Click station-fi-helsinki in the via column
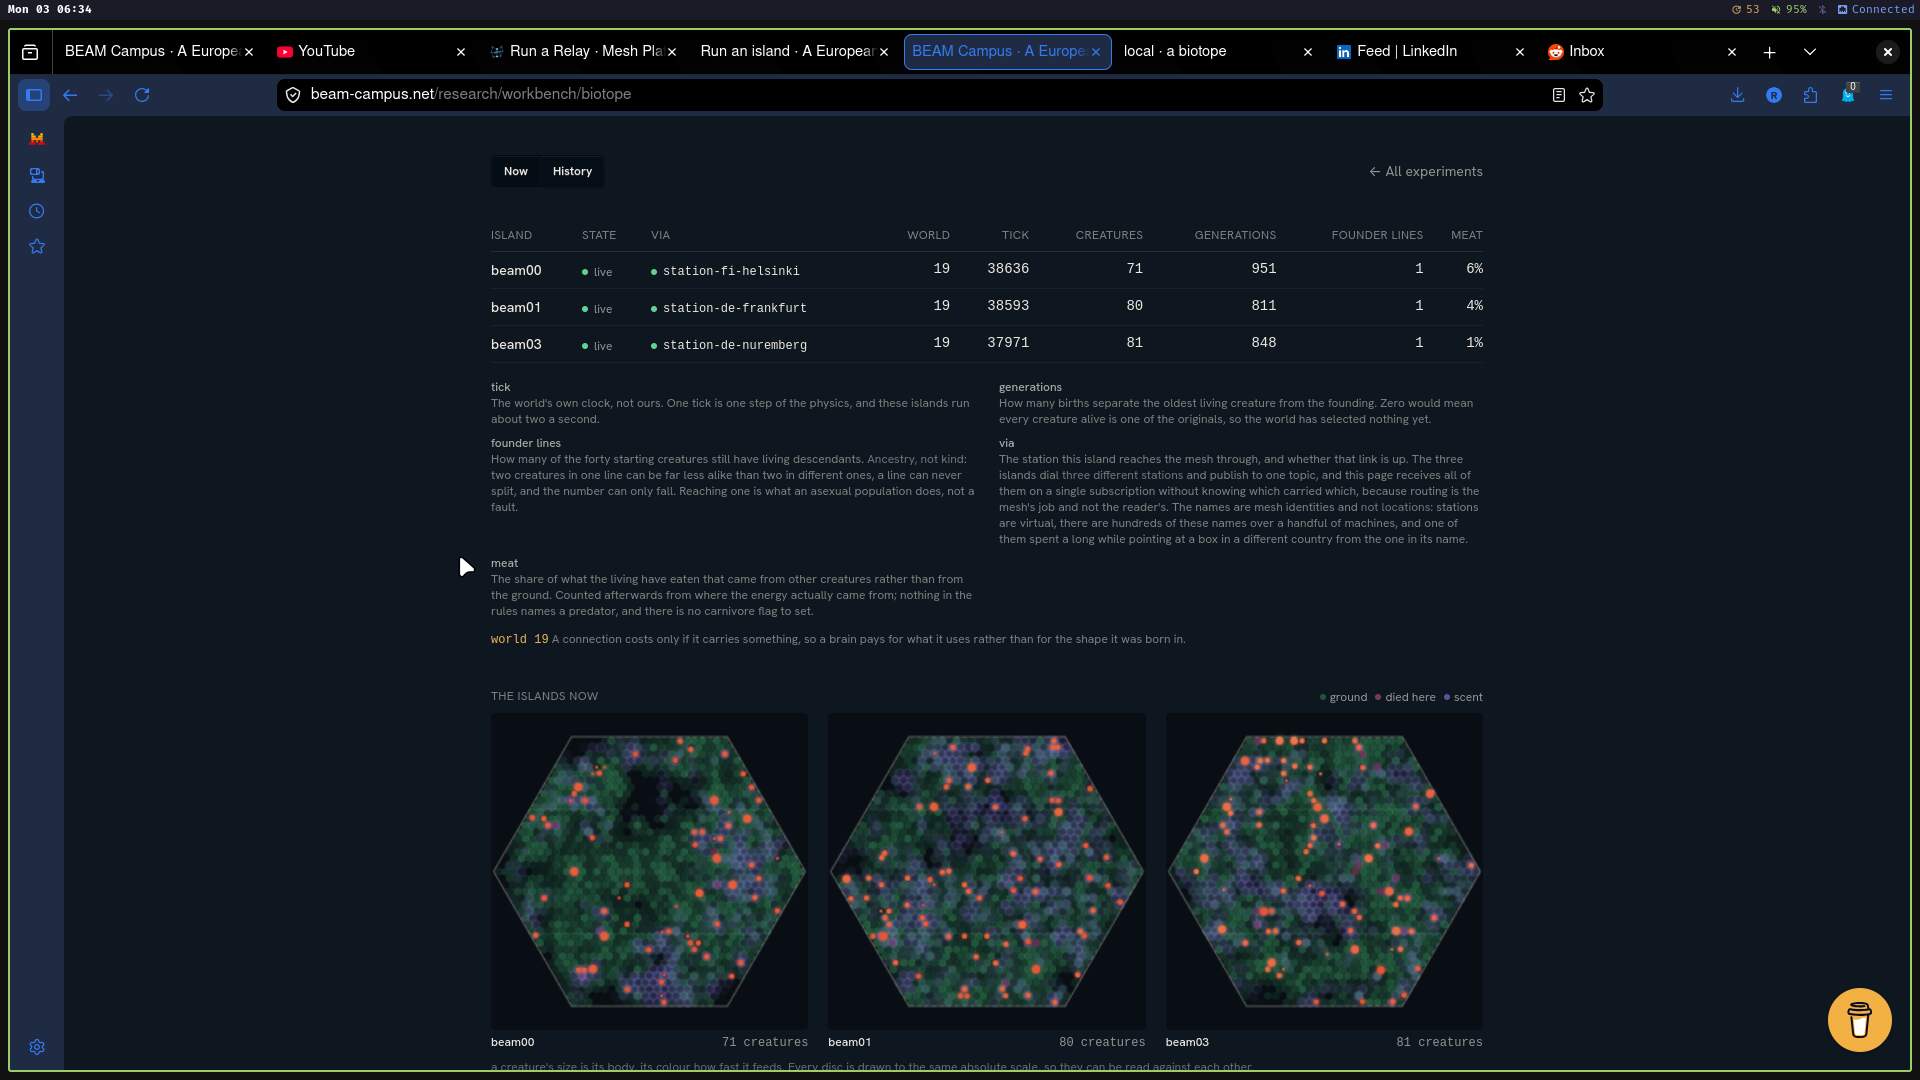The image size is (1920, 1080). click(x=731, y=271)
